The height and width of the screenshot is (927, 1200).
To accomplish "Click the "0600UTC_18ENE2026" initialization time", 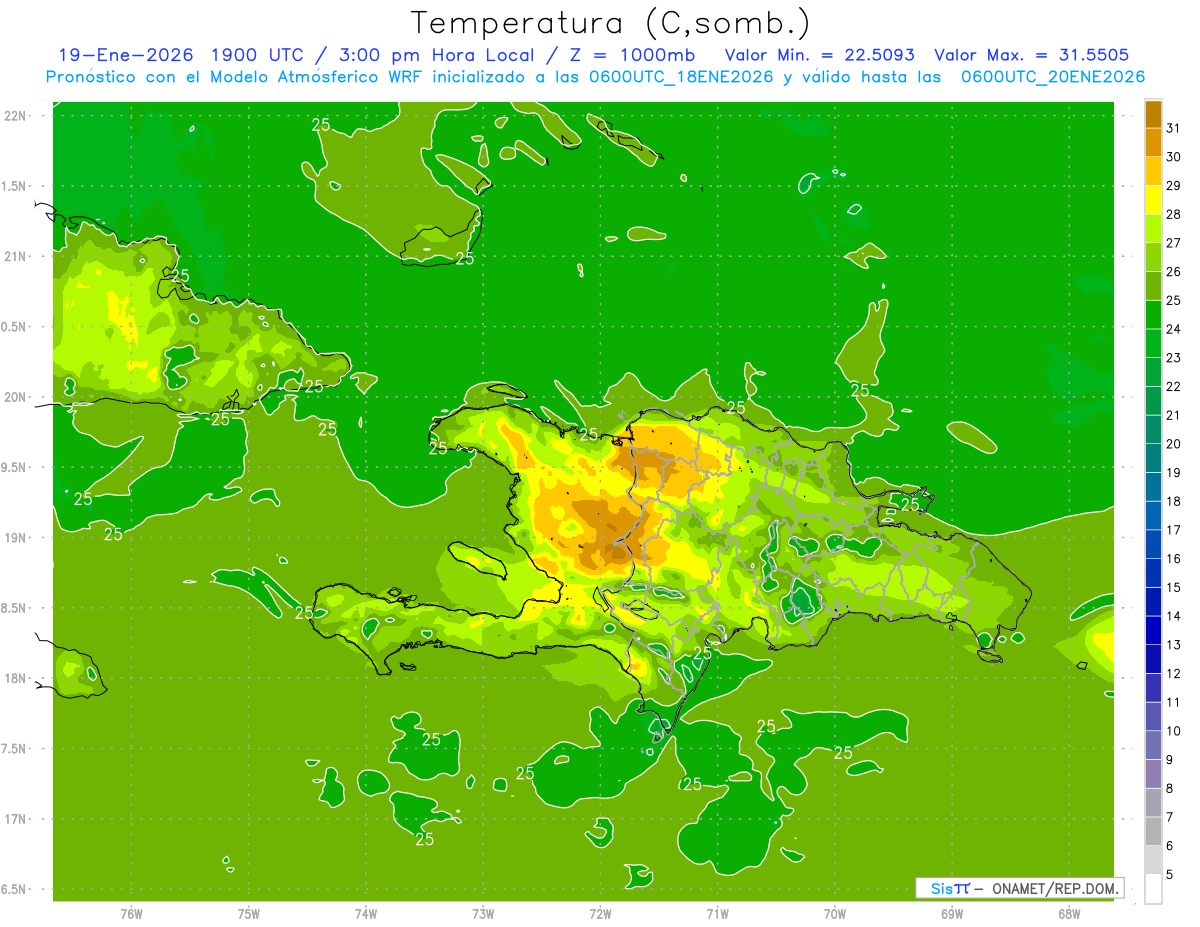I will 679,77.
